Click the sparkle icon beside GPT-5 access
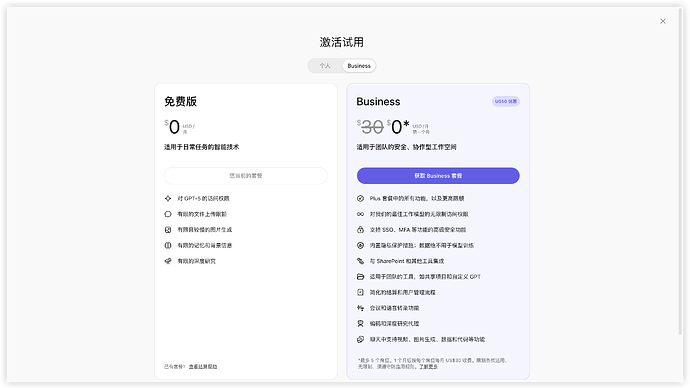 168,198
